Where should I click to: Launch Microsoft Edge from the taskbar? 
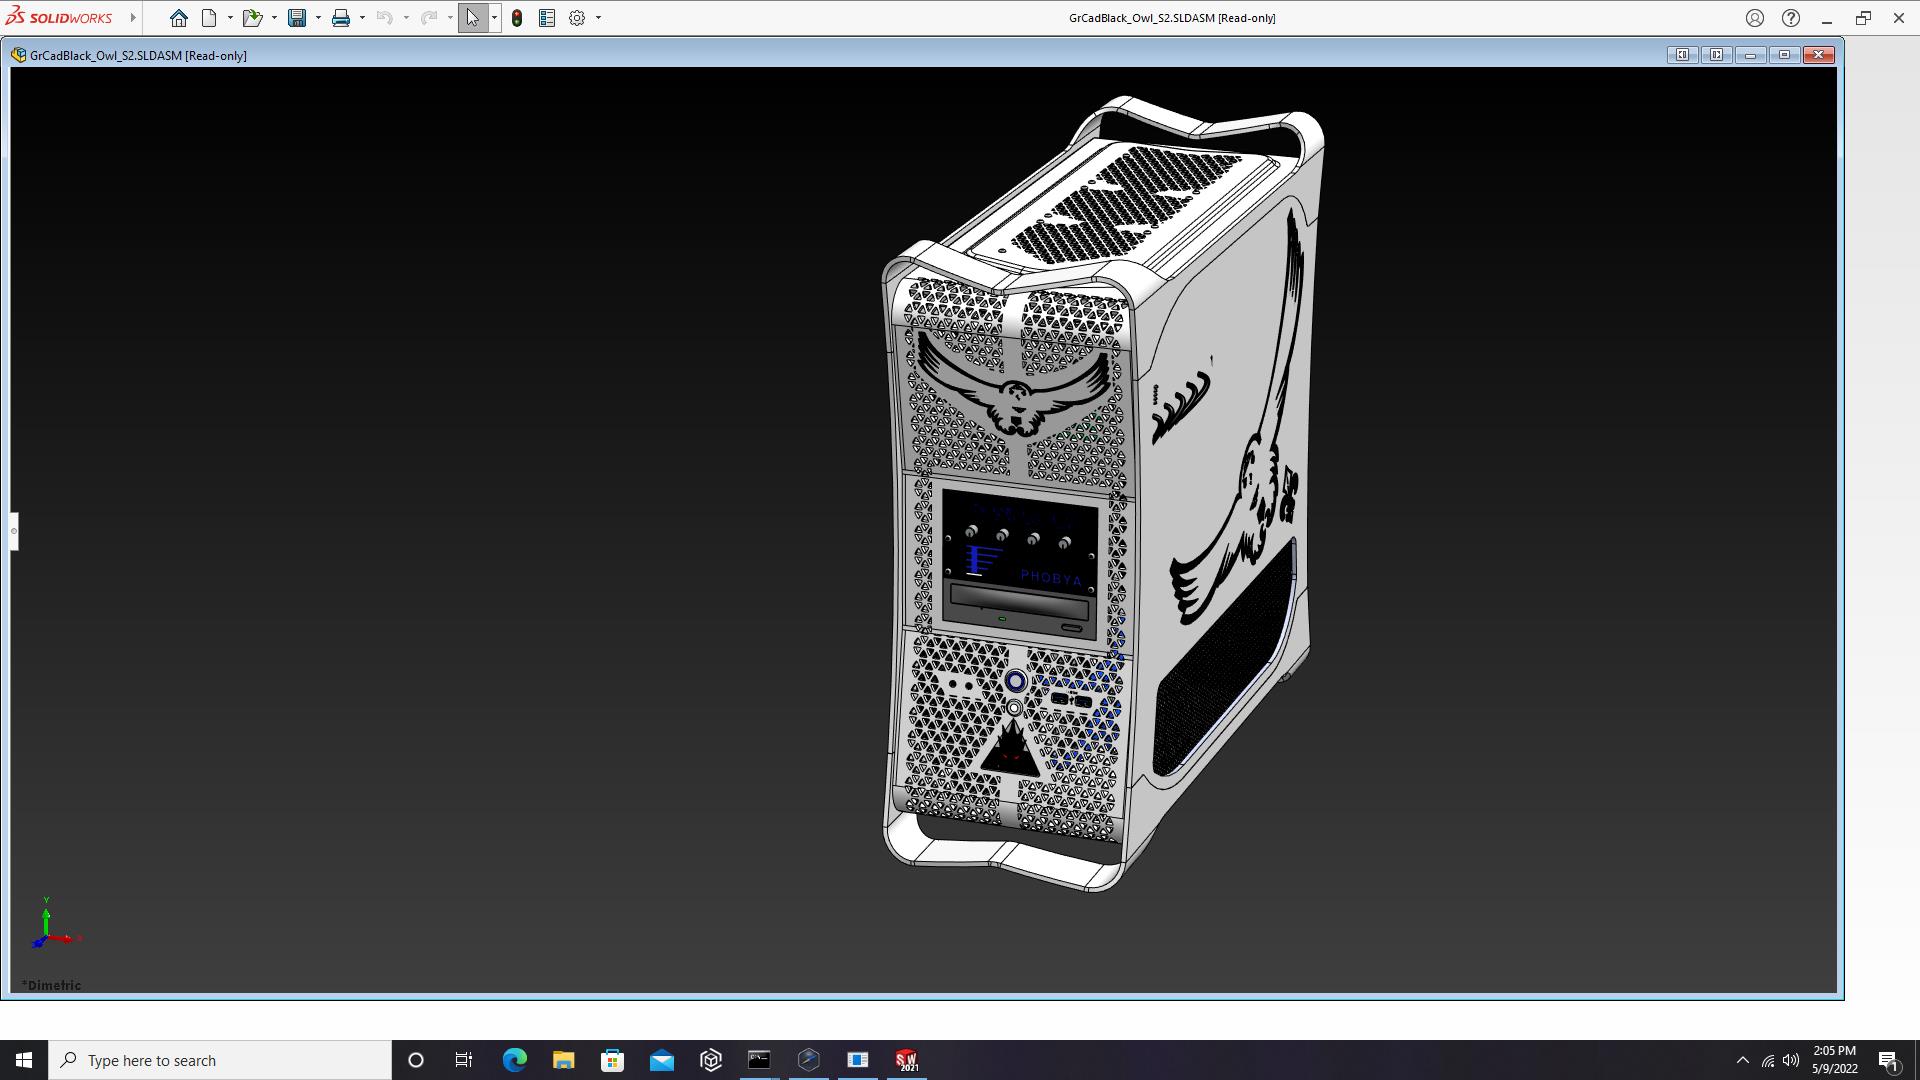tap(514, 1060)
